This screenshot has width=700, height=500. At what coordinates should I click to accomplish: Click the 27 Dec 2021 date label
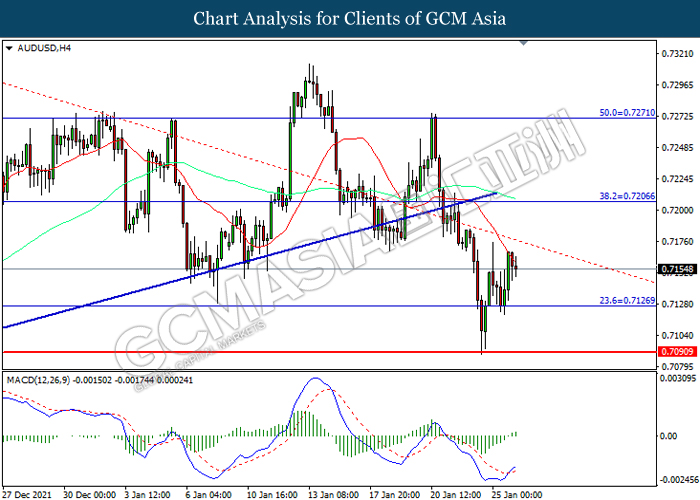click(x=27, y=495)
